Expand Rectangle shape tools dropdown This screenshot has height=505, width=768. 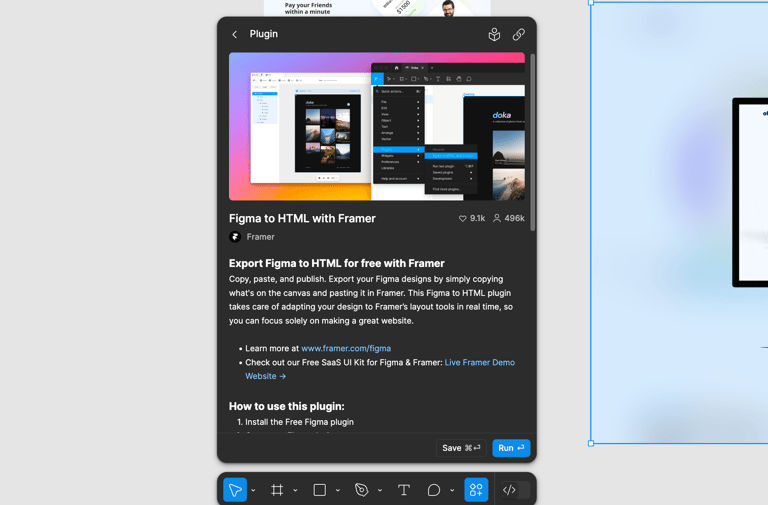click(338, 490)
